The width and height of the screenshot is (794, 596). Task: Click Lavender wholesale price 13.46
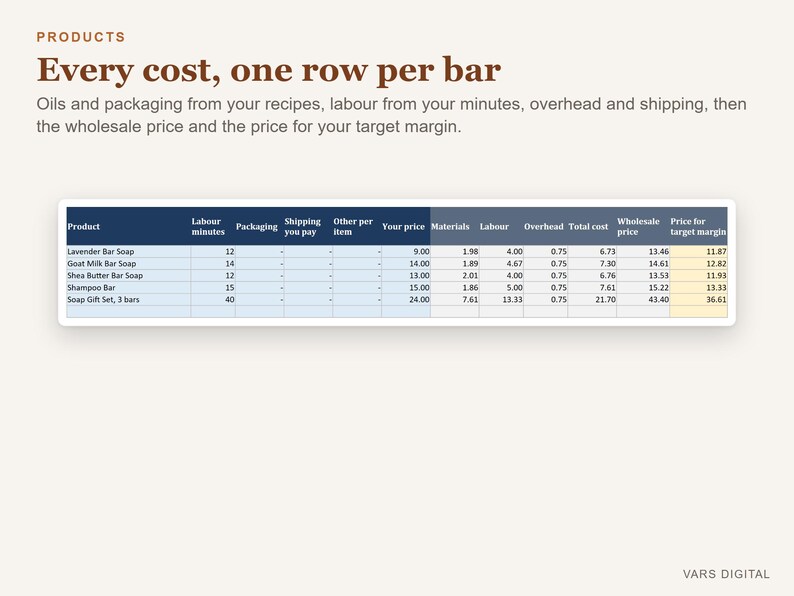coord(643,252)
